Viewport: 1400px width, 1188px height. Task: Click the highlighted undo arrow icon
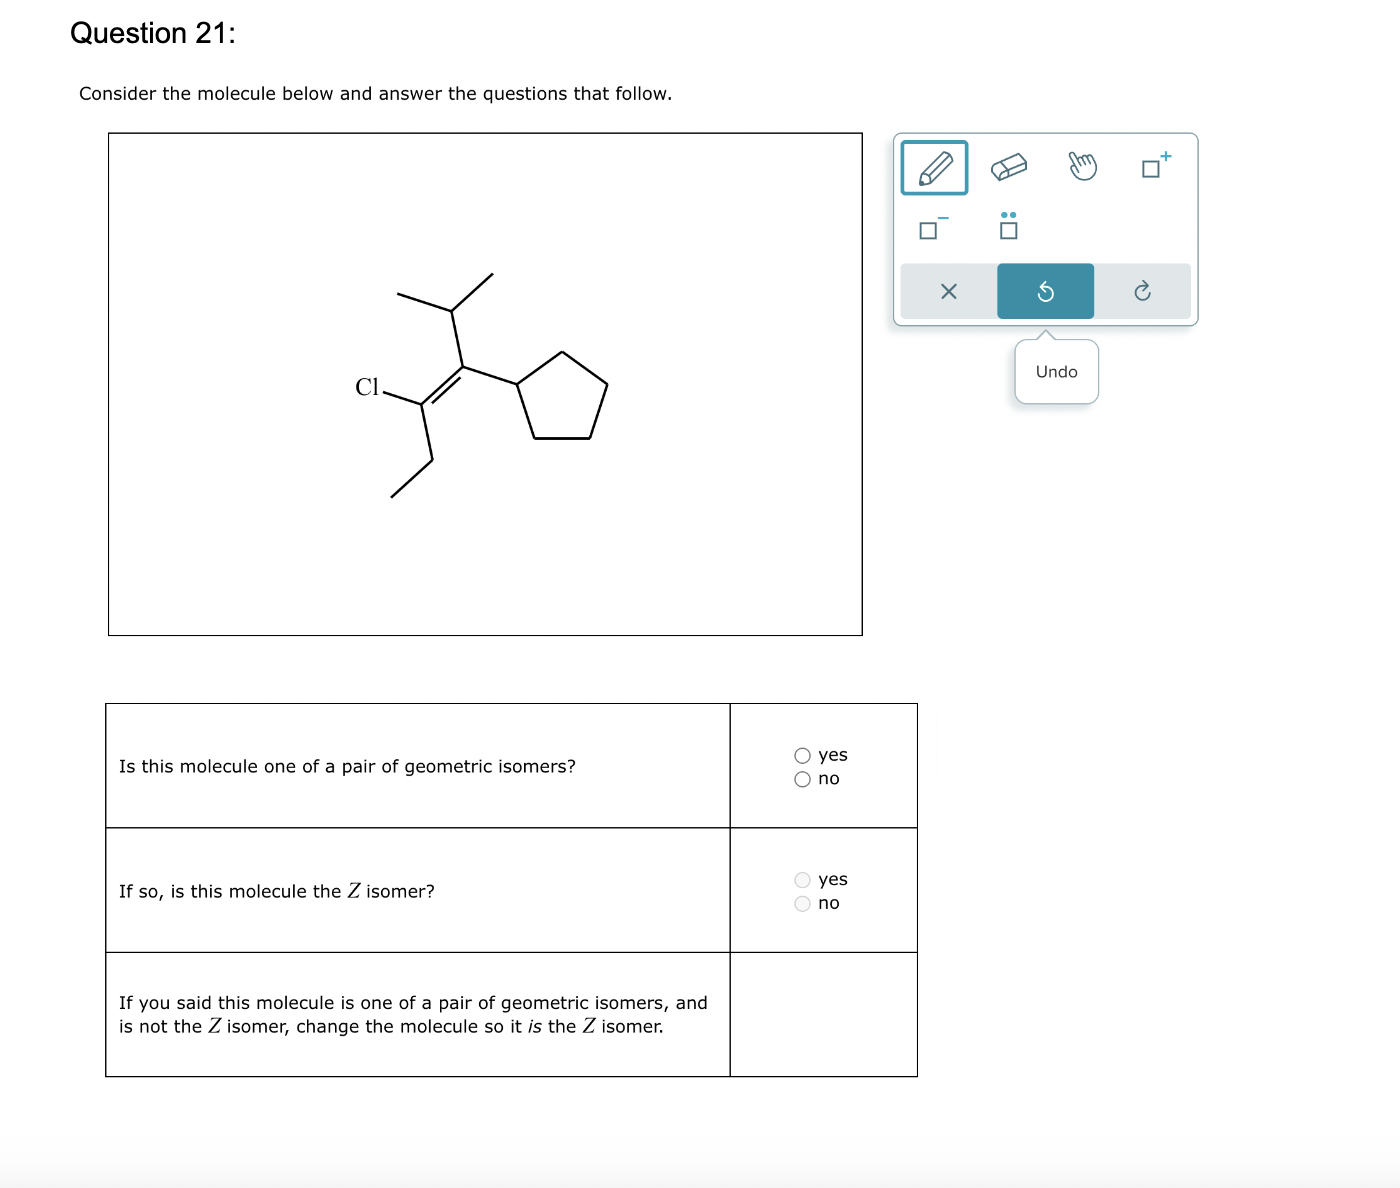click(1045, 291)
